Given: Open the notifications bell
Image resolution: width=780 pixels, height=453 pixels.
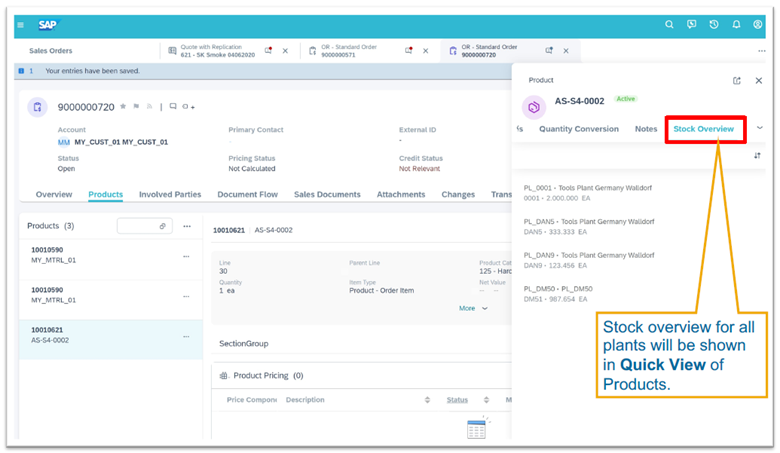Looking at the screenshot, I should coord(736,24).
